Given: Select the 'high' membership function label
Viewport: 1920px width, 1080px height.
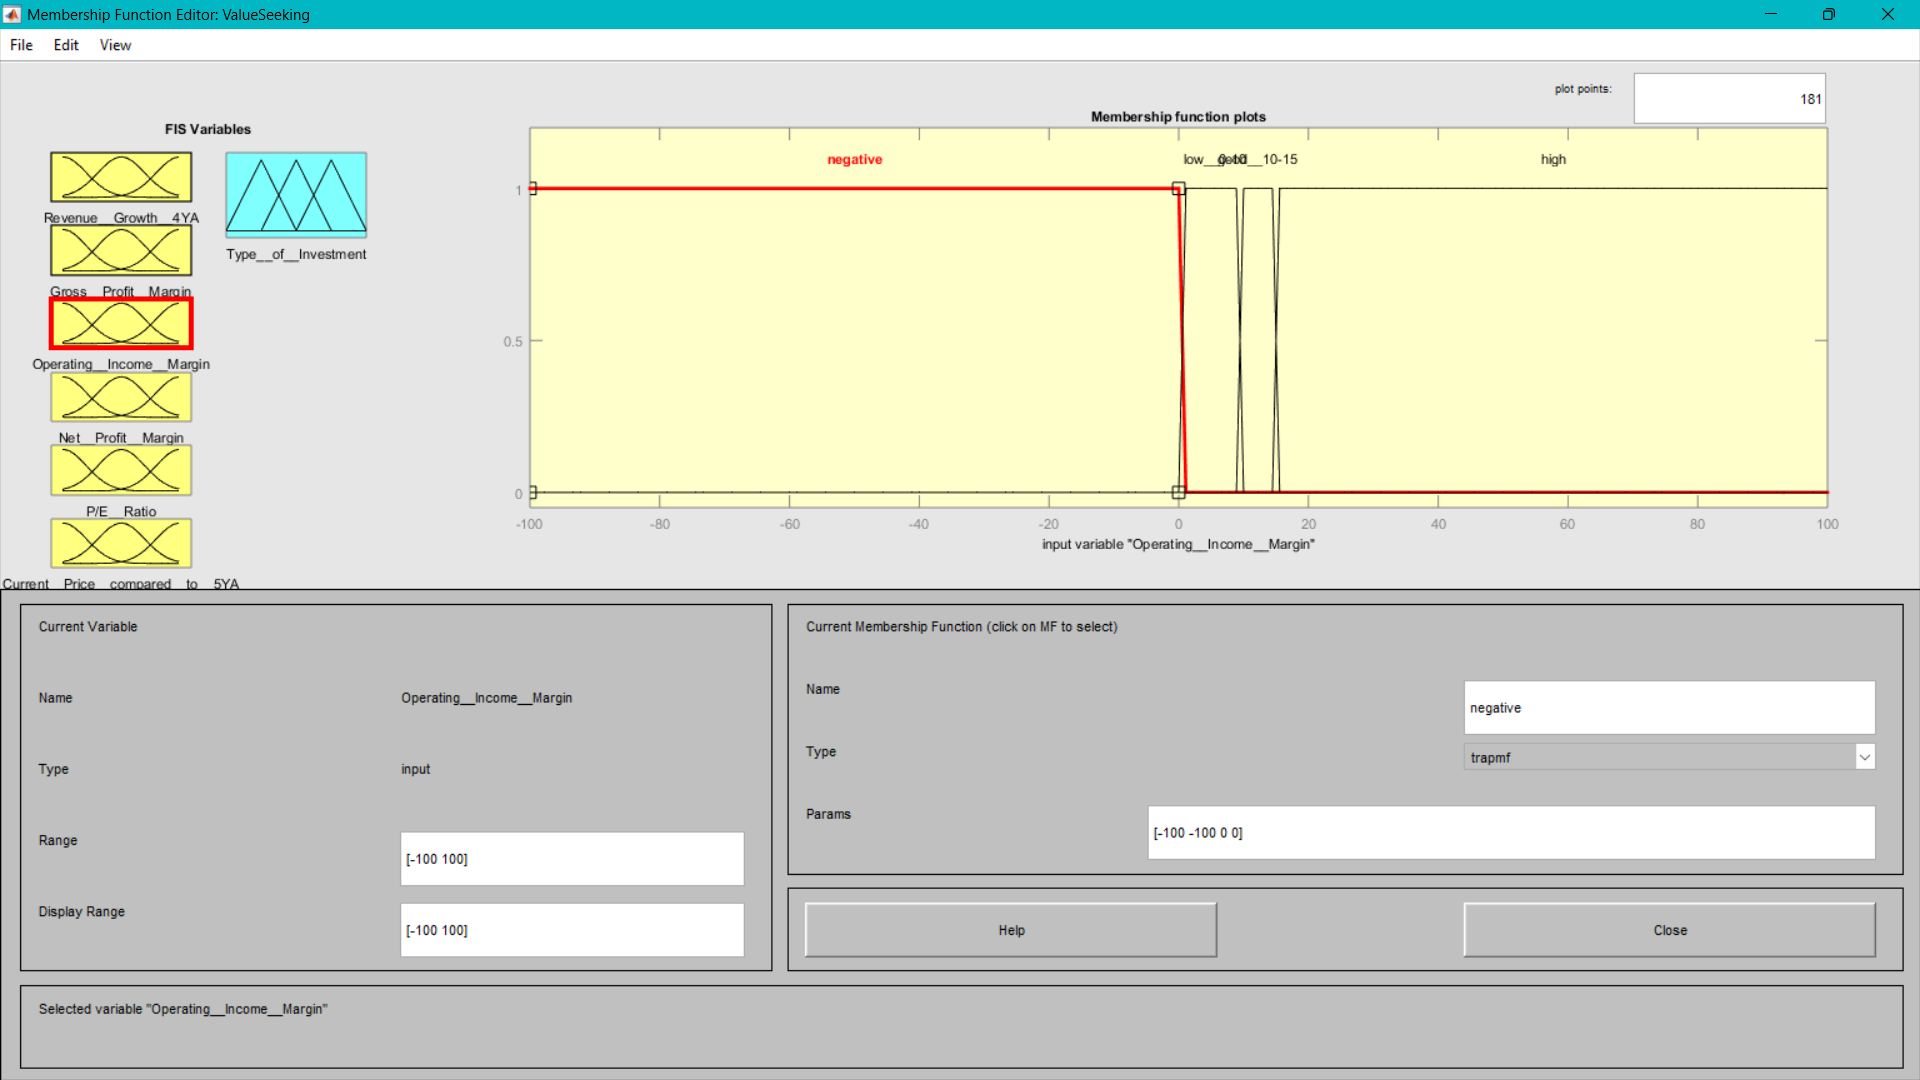Looking at the screenshot, I should pos(1553,159).
